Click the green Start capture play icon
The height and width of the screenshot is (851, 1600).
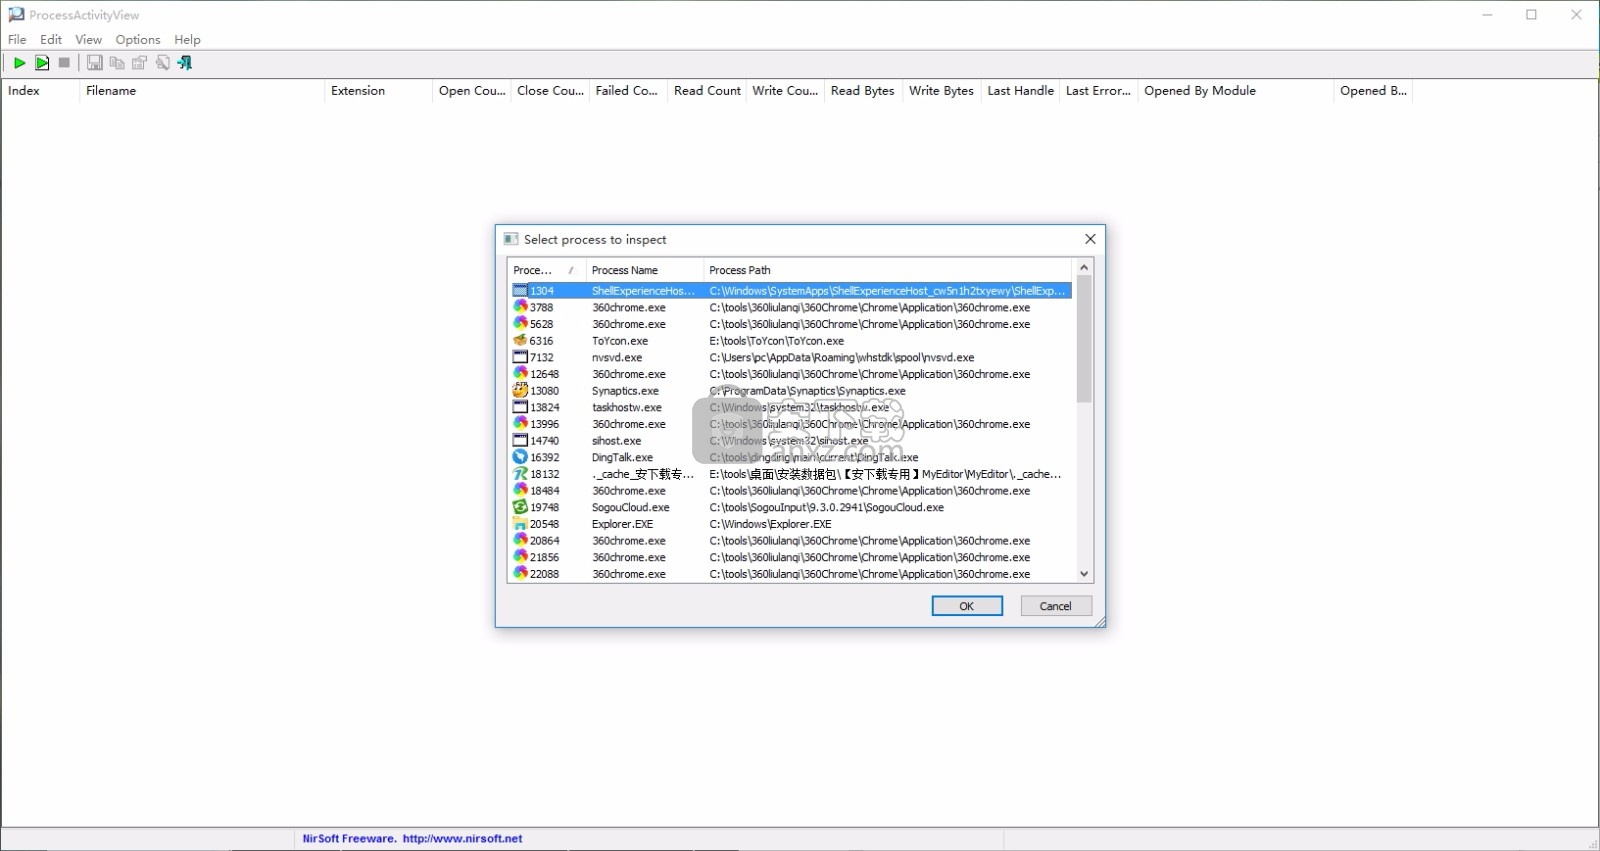click(19, 63)
